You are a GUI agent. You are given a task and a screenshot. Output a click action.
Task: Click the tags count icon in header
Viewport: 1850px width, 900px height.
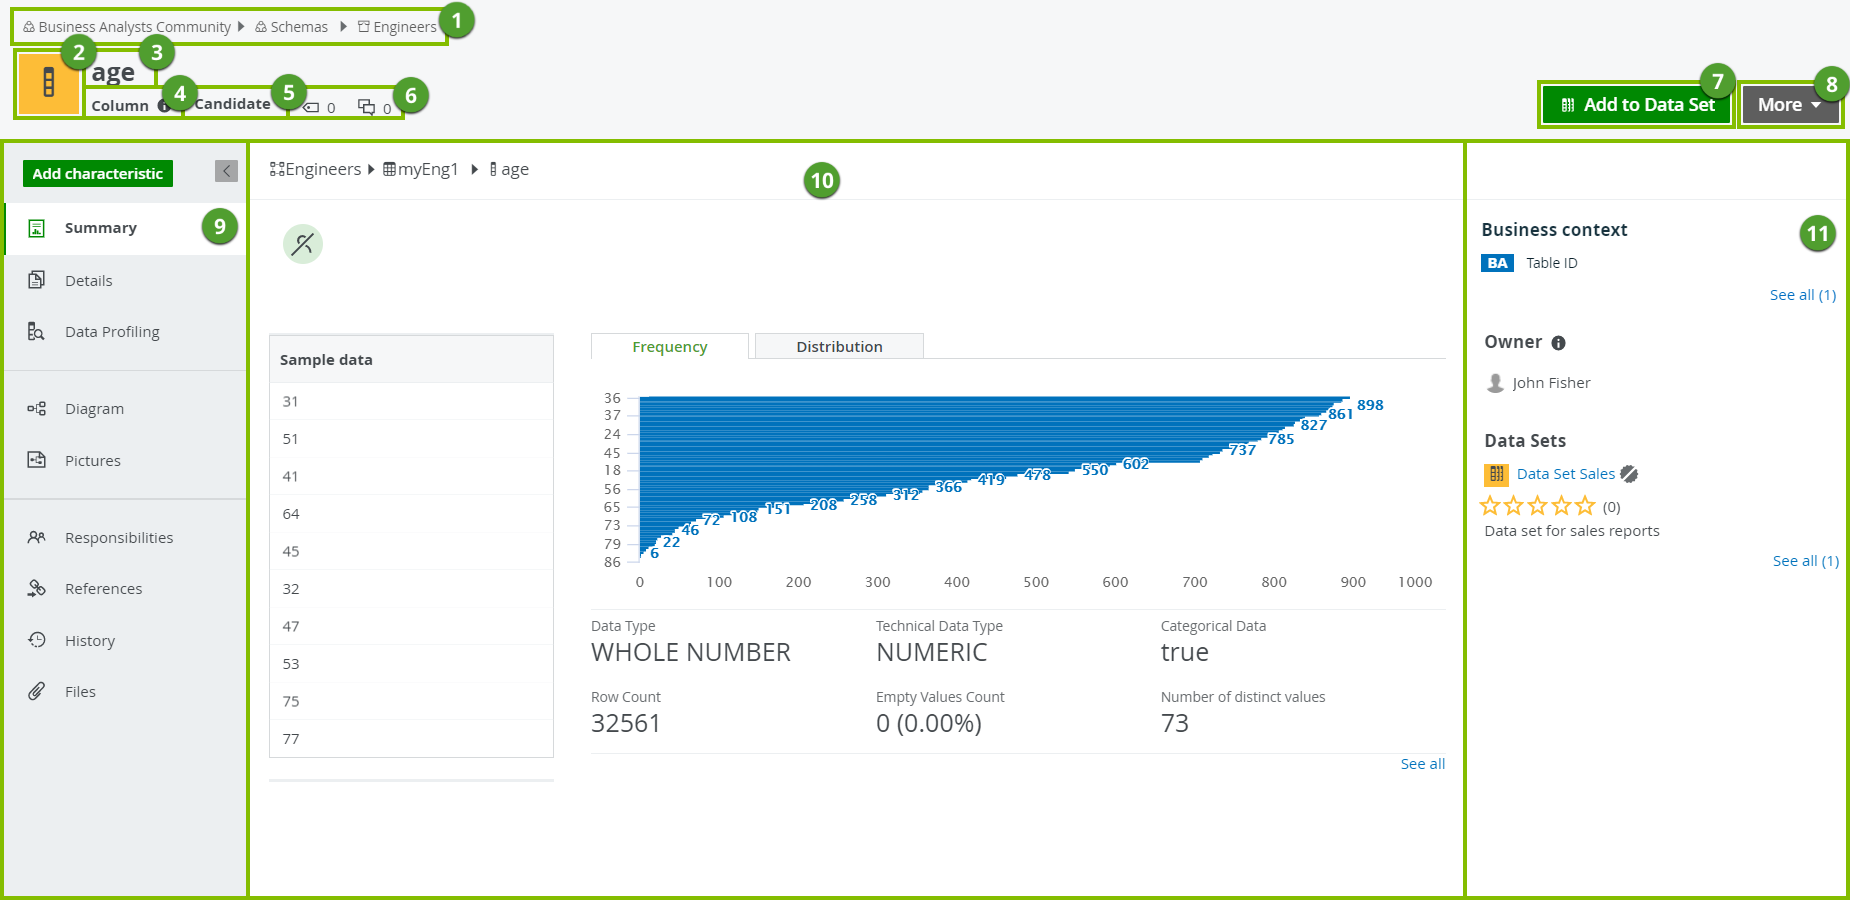(x=312, y=108)
